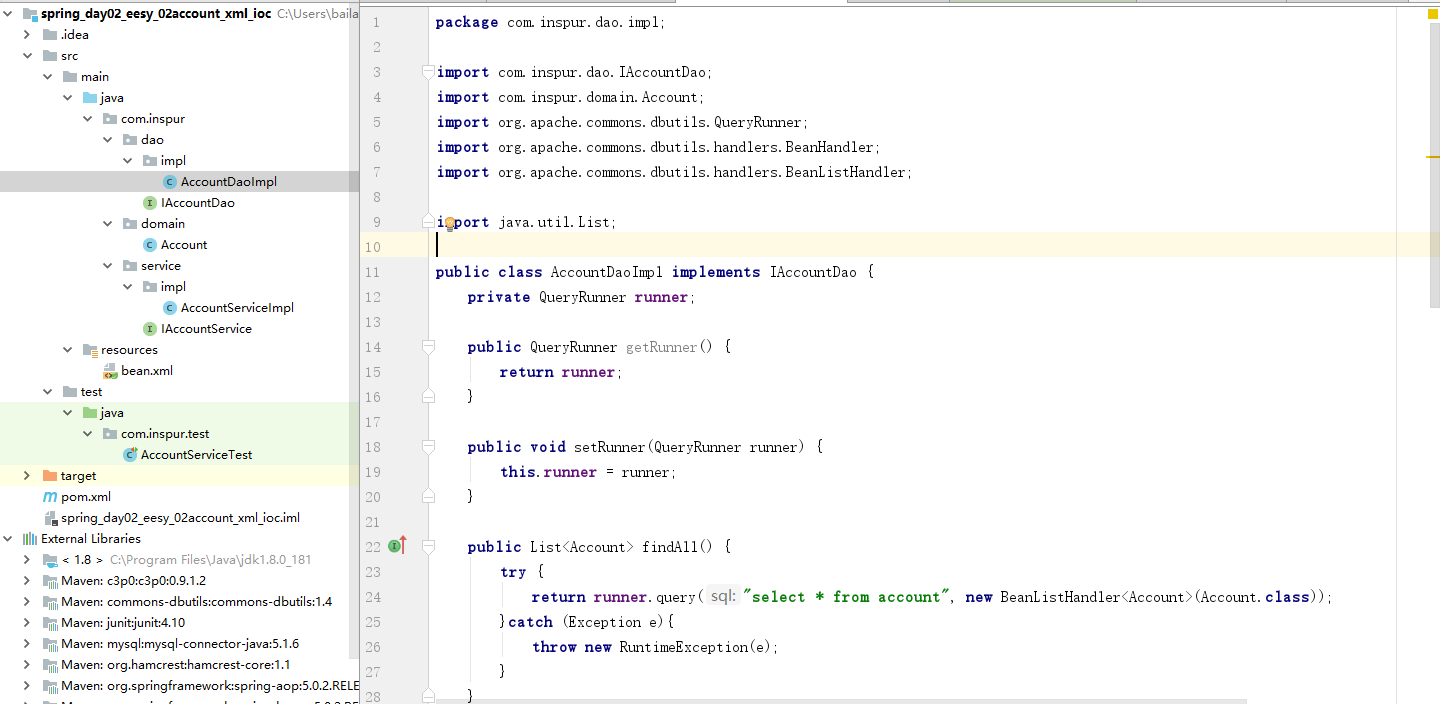Collapse the com.inspur package
Viewport: 1440px width, 704px height.
[x=87, y=119]
